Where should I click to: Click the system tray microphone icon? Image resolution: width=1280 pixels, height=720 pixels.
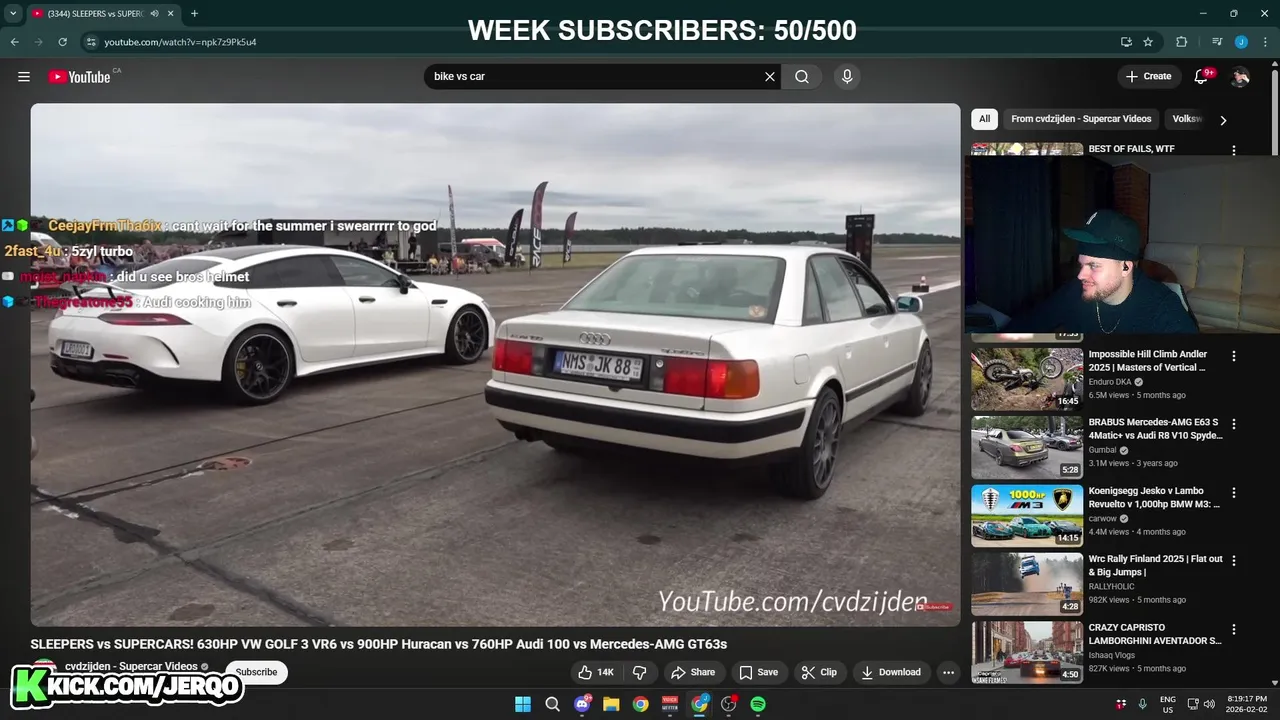pyautogui.click(x=1142, y=704)
